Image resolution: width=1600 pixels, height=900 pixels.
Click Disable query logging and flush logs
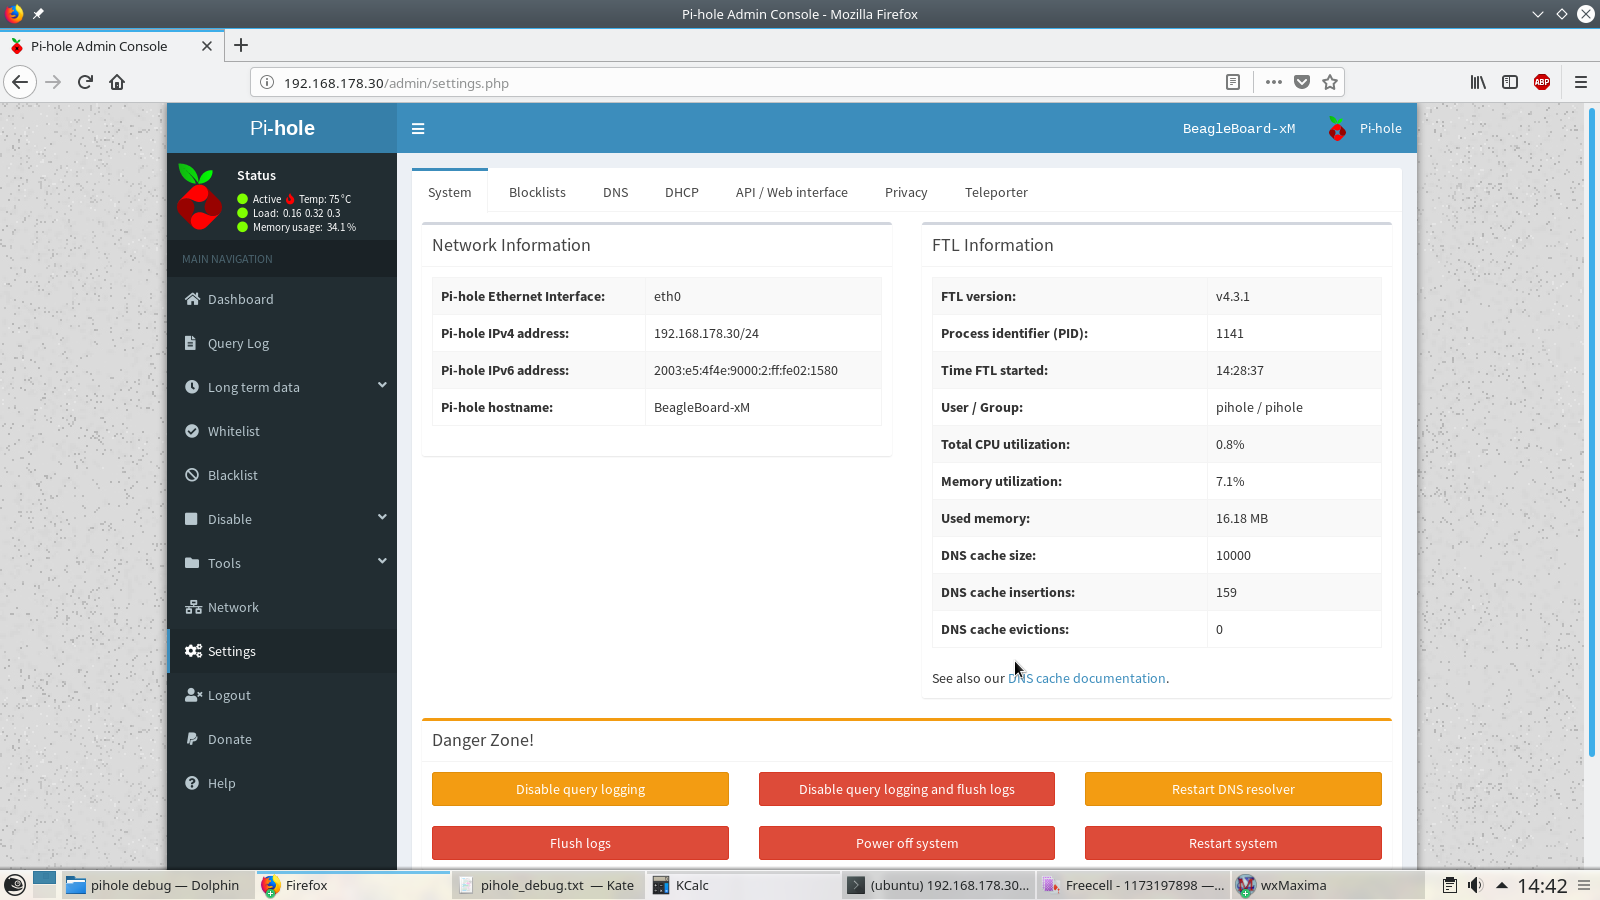tap(907, 789)
